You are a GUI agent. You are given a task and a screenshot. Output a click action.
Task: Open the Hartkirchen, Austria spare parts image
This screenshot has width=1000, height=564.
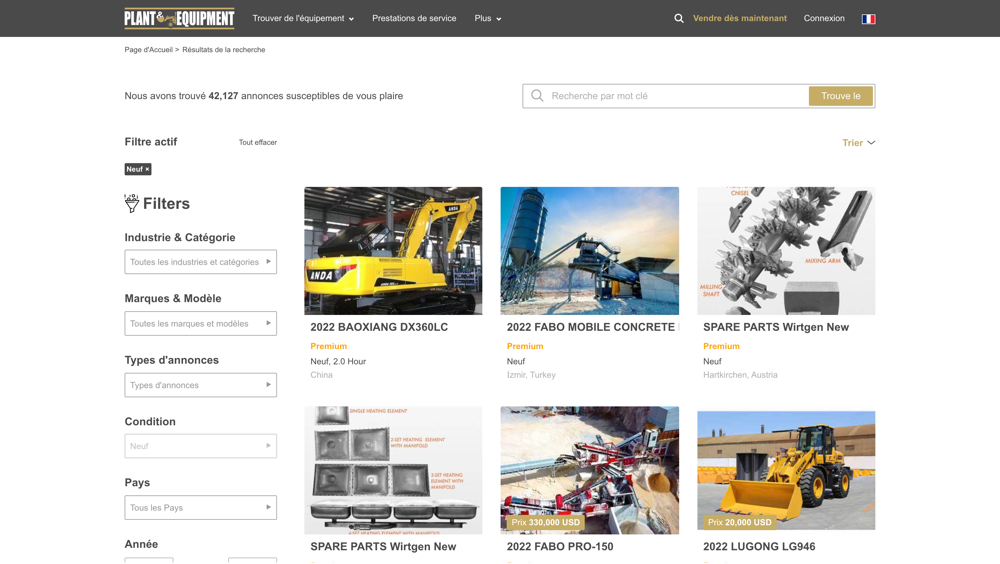pos(786,251)
